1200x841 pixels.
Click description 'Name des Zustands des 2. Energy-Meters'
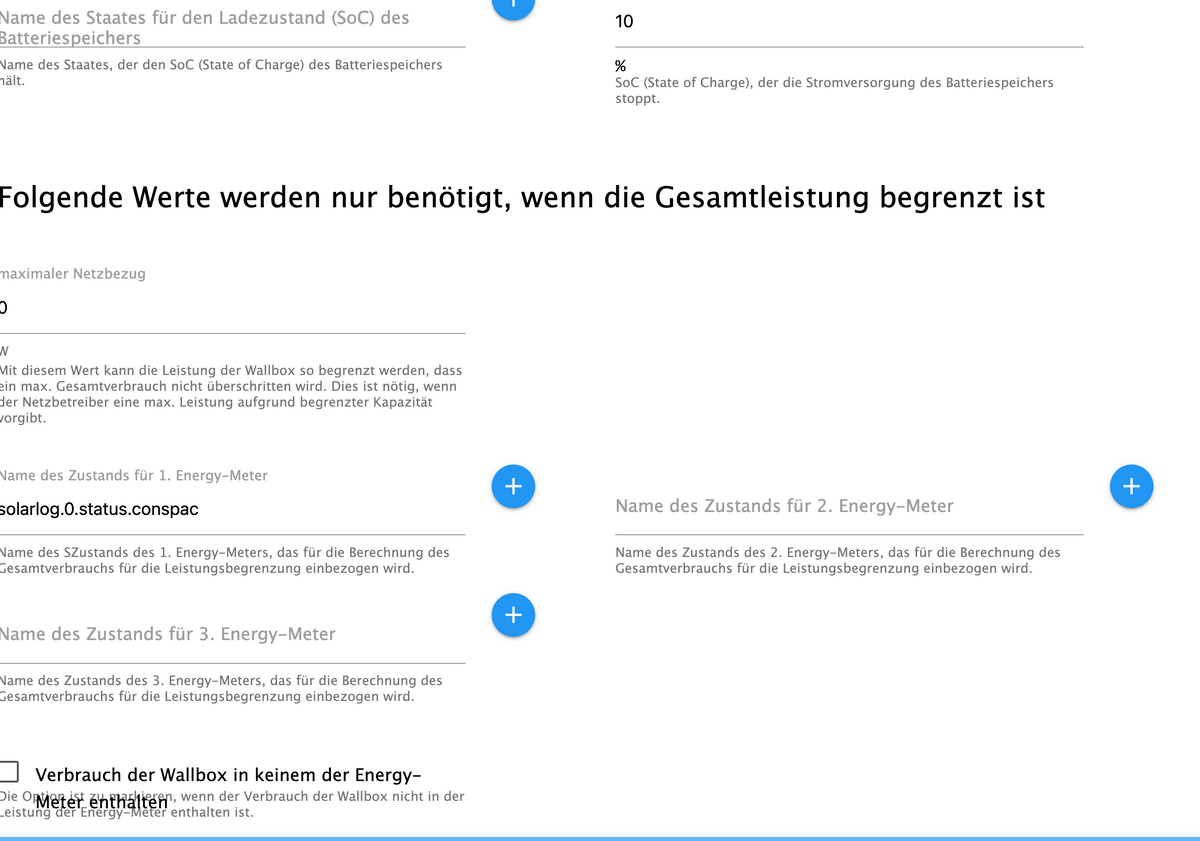tap(838, 560)
